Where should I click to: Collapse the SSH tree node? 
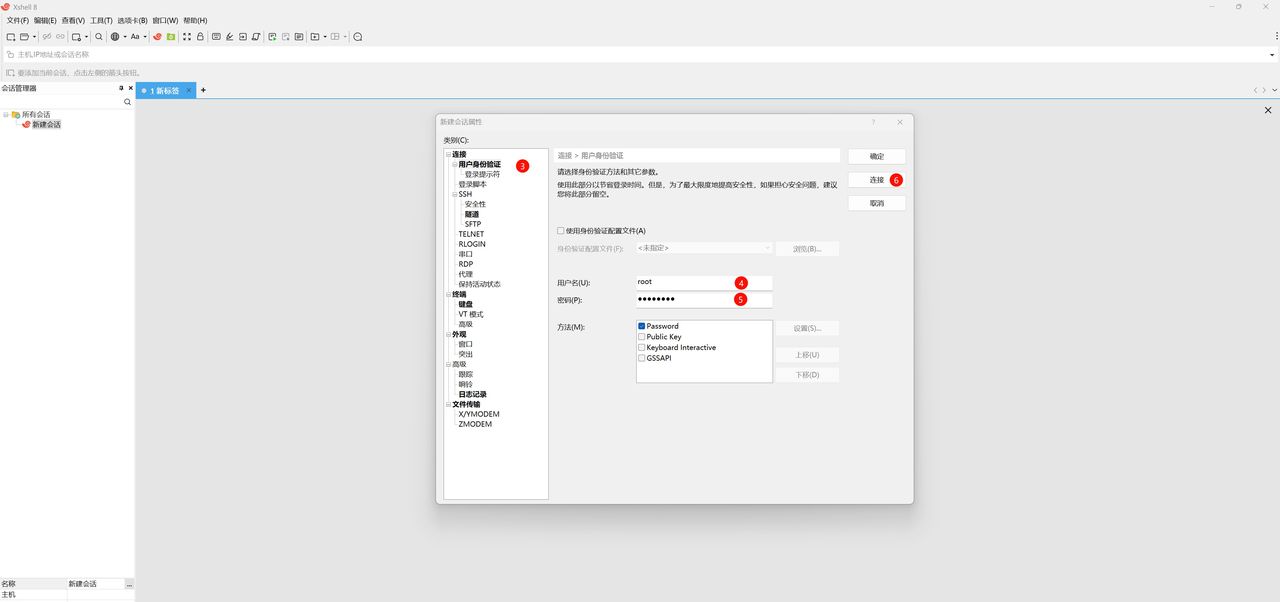pyautogui.click(x=454, y=194)
